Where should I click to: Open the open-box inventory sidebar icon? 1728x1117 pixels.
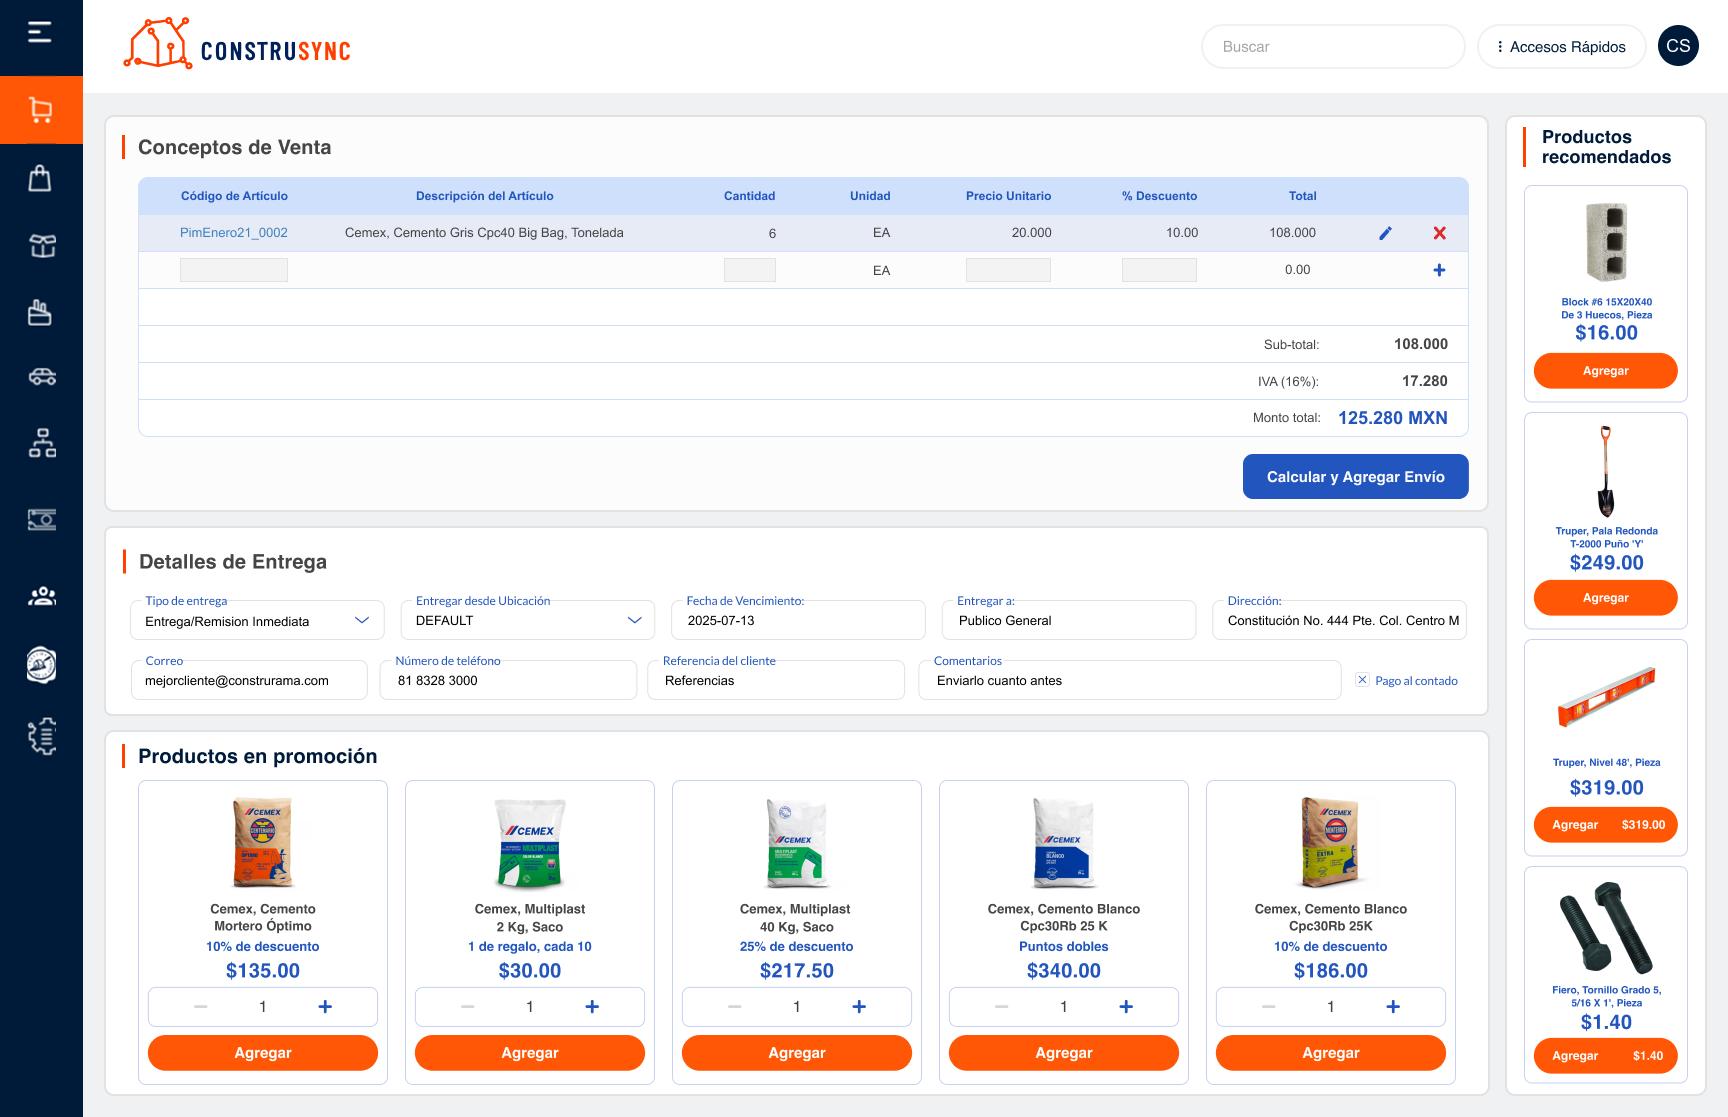(x=42, y=246)
